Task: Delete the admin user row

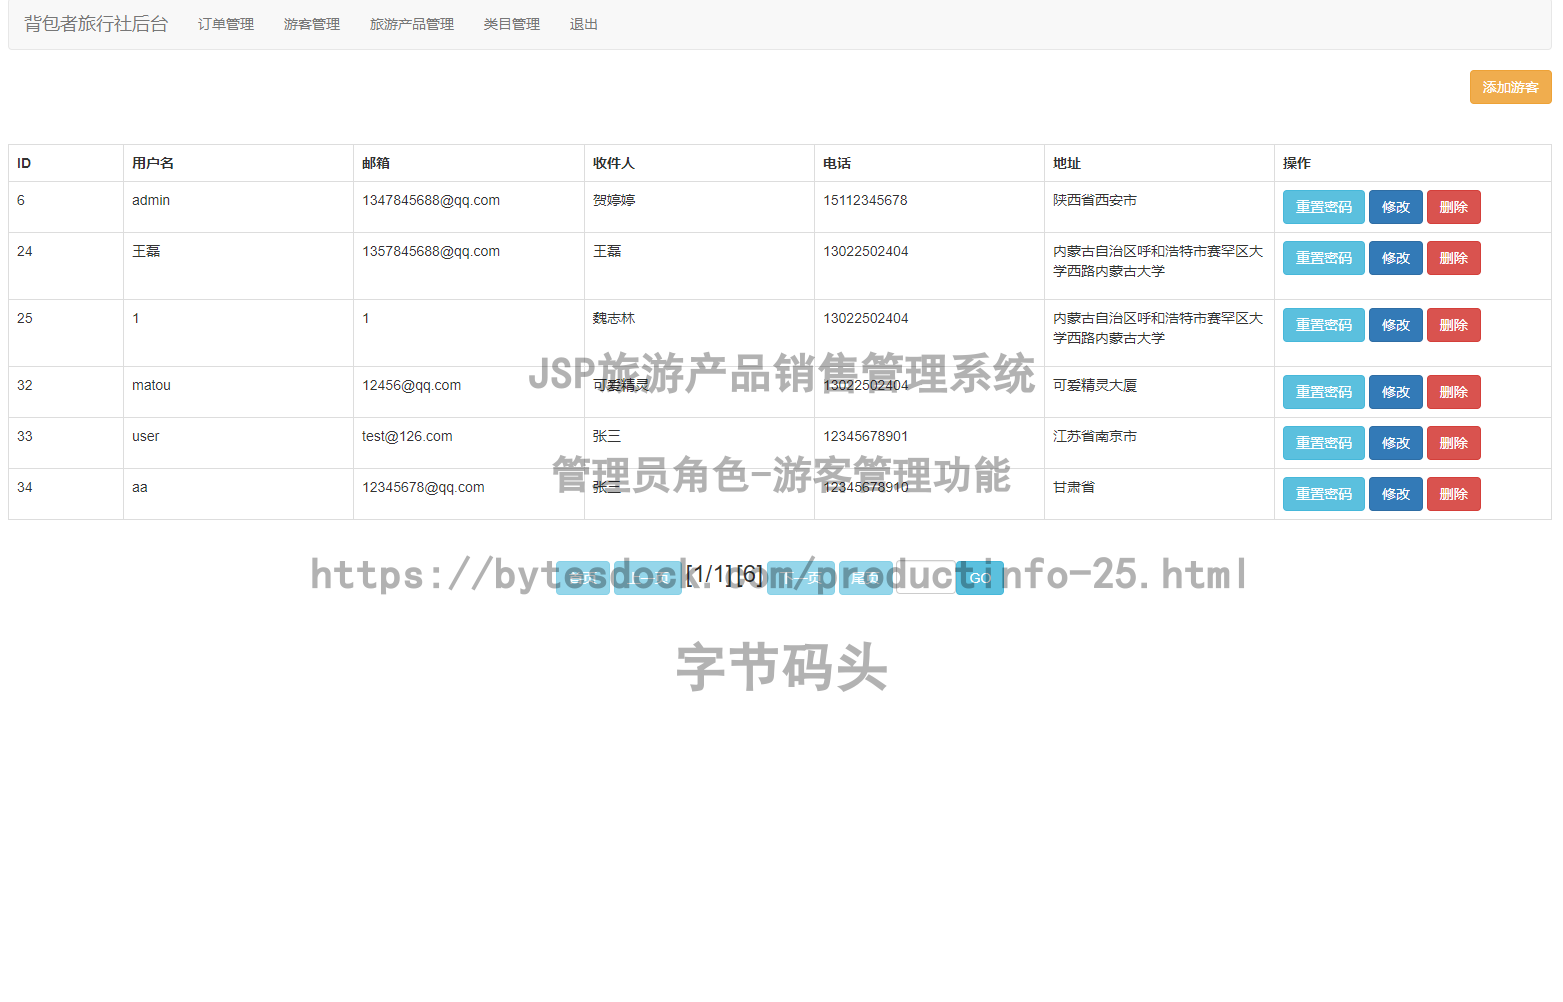Action: click(x=1453, y=207)
